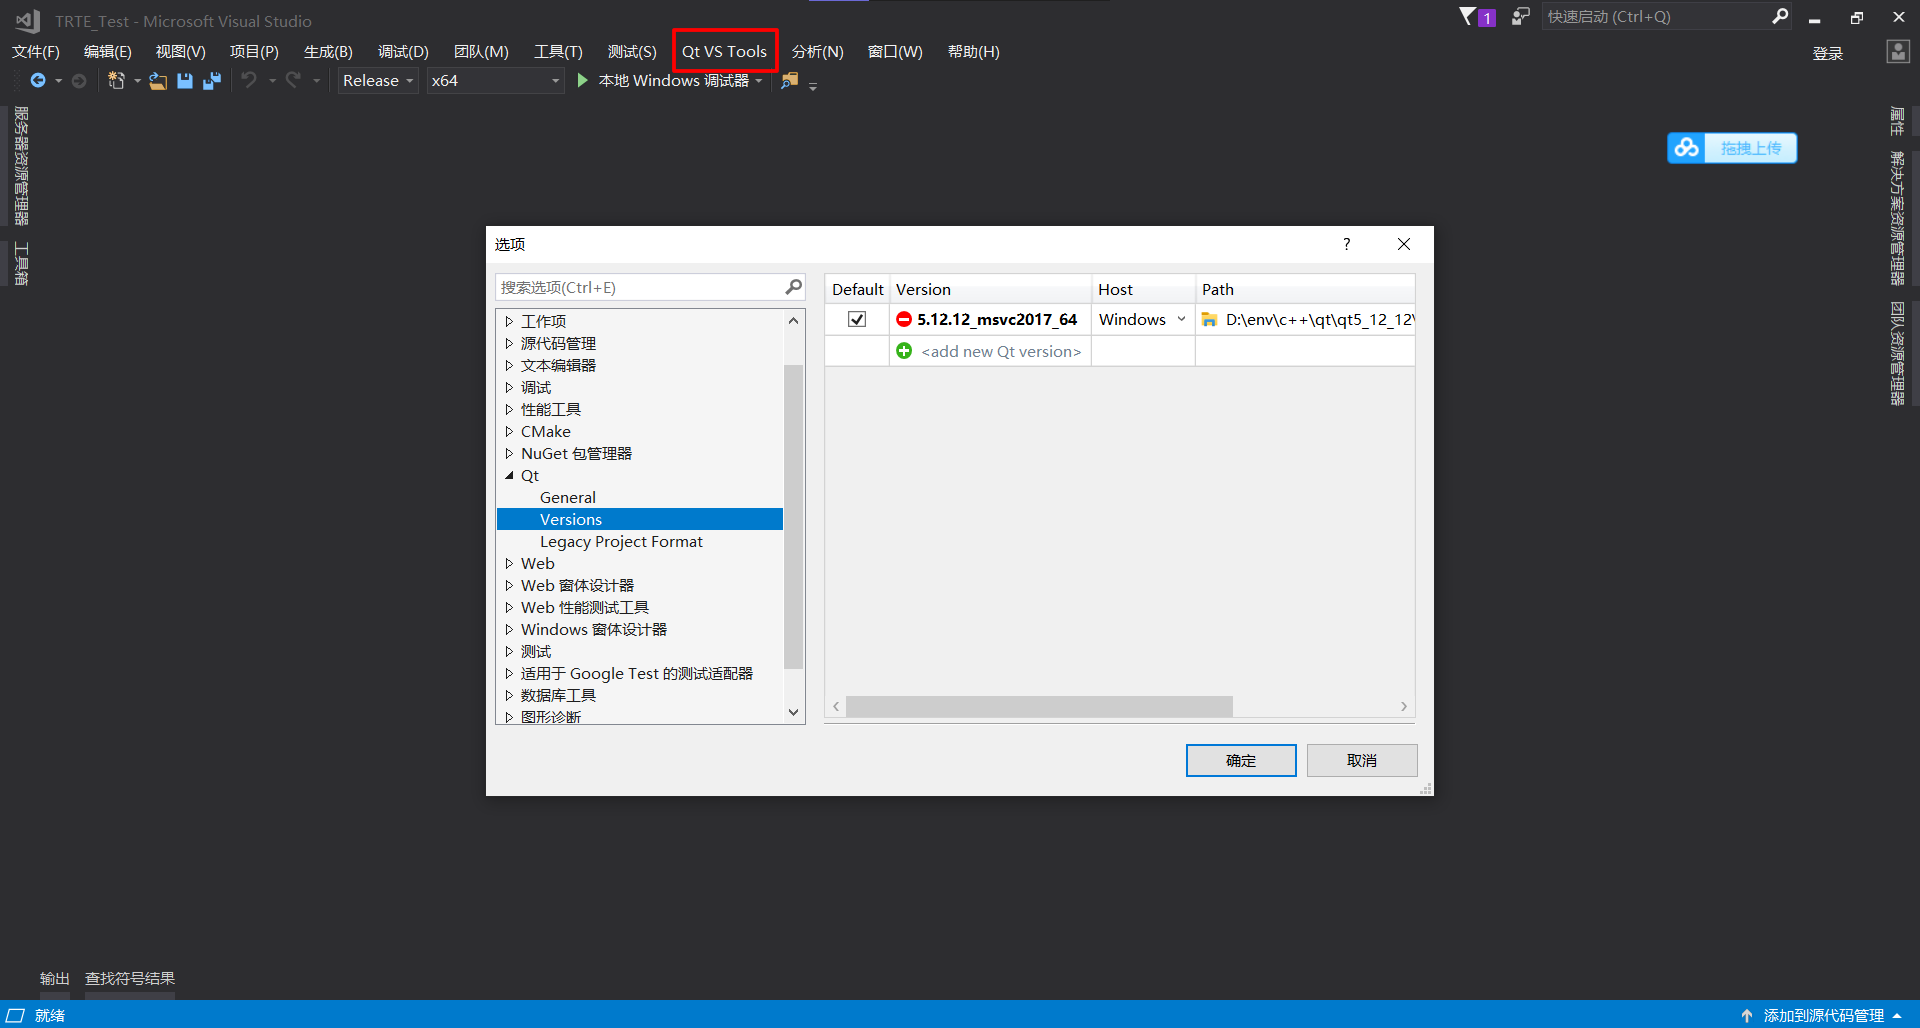Click the notifications flag icon in title bar

[x=1467, y=16]
